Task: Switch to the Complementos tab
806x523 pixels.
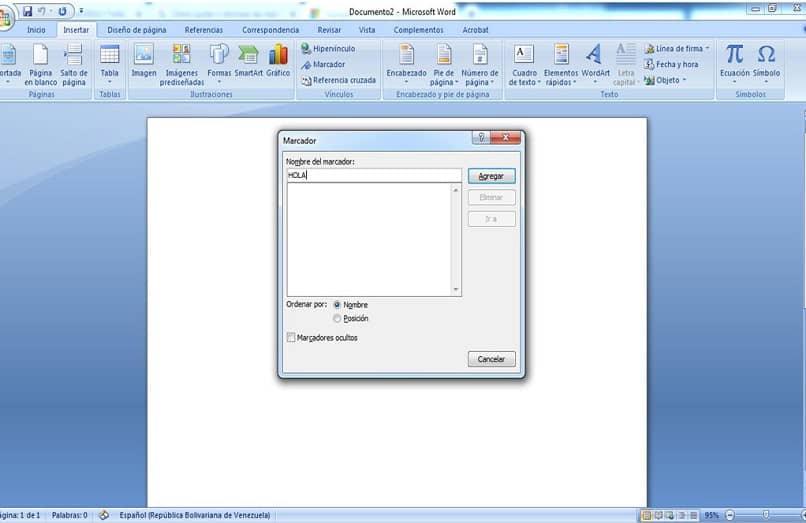Action: (x=418, y=30)
